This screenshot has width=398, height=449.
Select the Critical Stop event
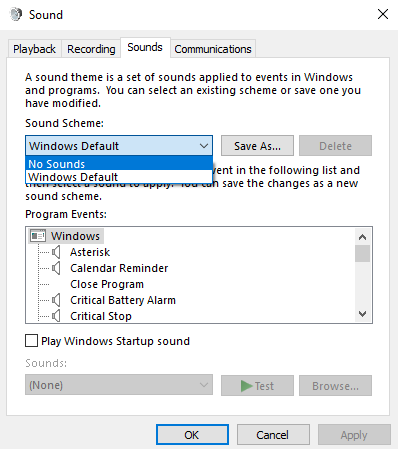(x=101, y=316)
